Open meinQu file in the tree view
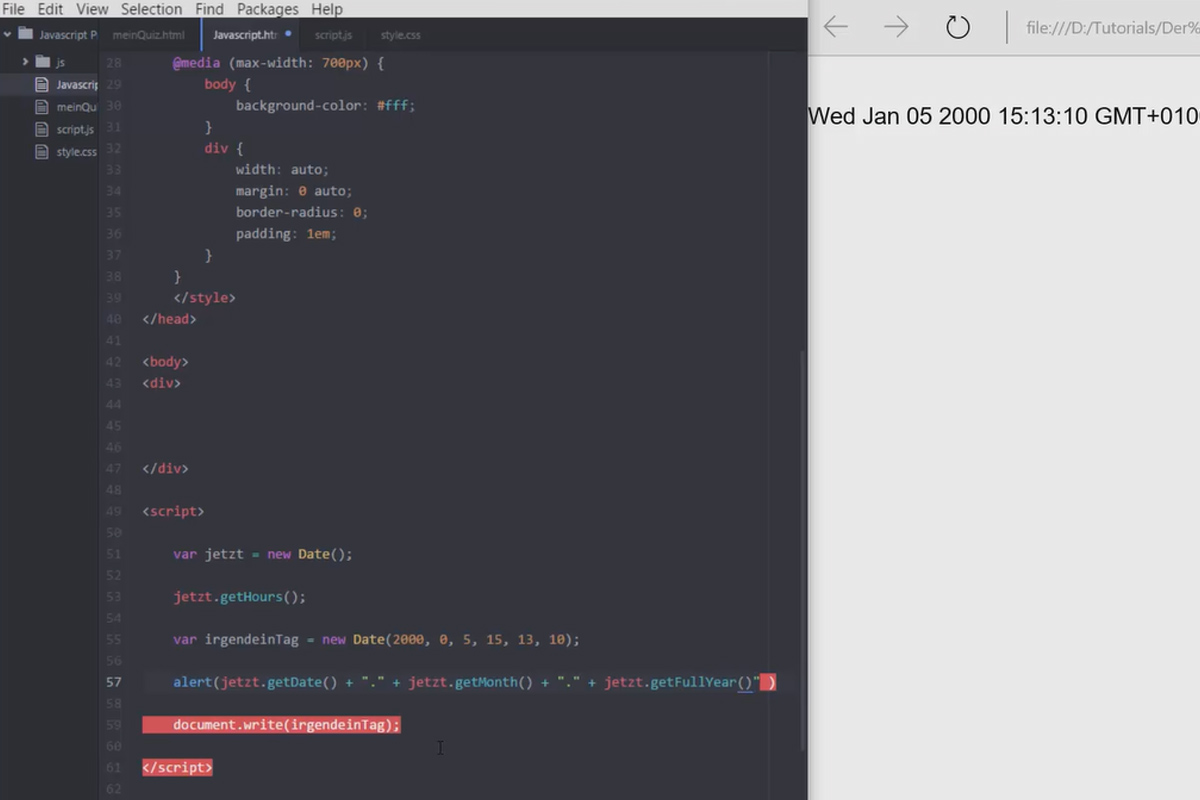This screenshot has height=800, width=1200. point(76,107)
